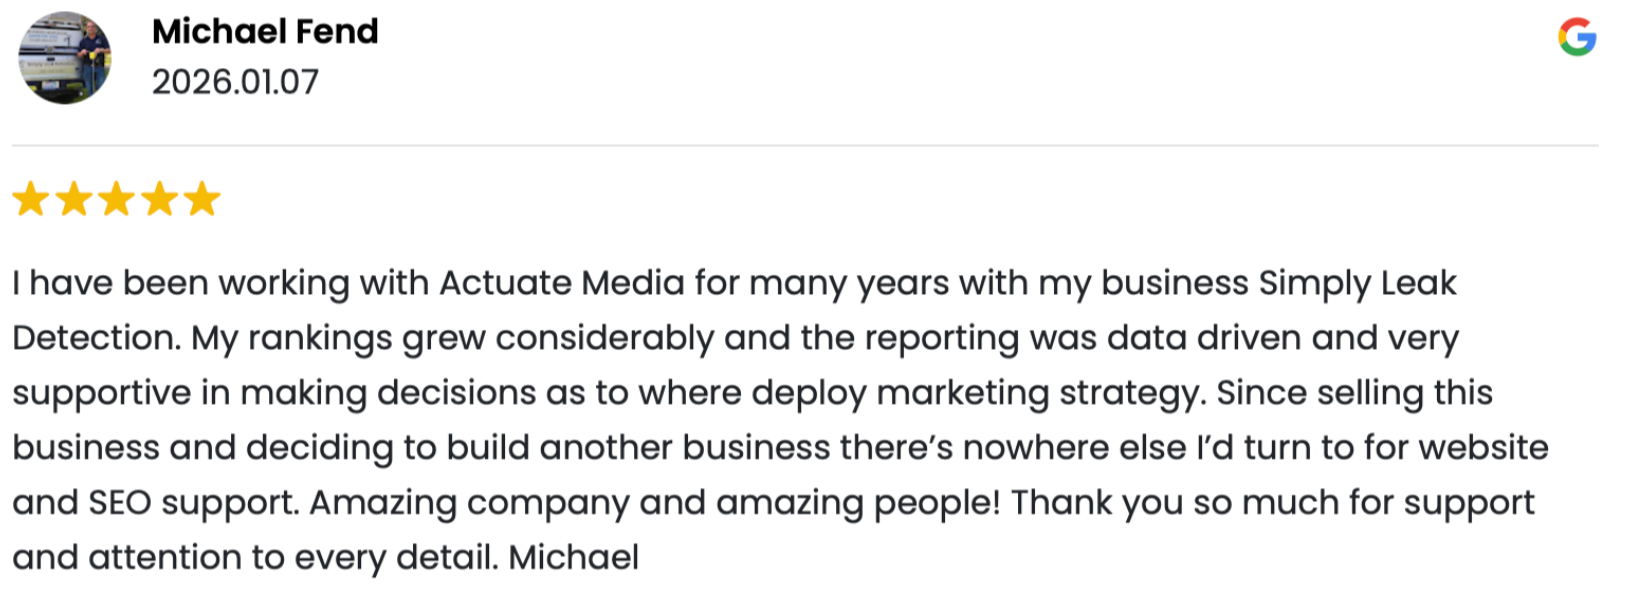Image resolution: width=1632 pixels, height=616 pixels.
Task: Click "Simply Leak" at end of first line
Action: pyautogui.click(x=1357, y=283)
